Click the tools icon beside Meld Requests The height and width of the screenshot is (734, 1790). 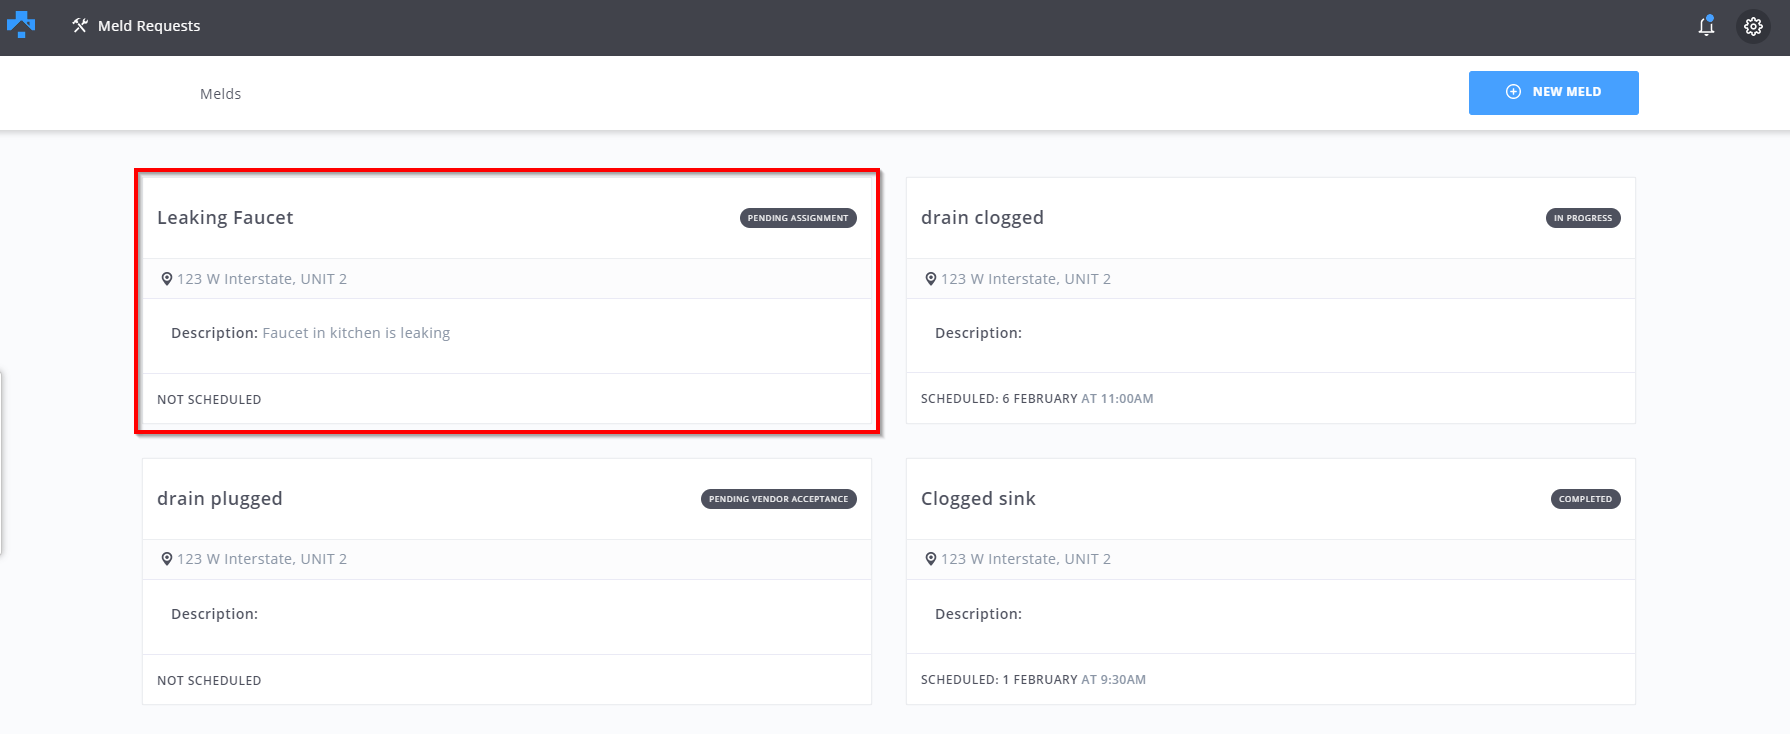click(80, 25)
